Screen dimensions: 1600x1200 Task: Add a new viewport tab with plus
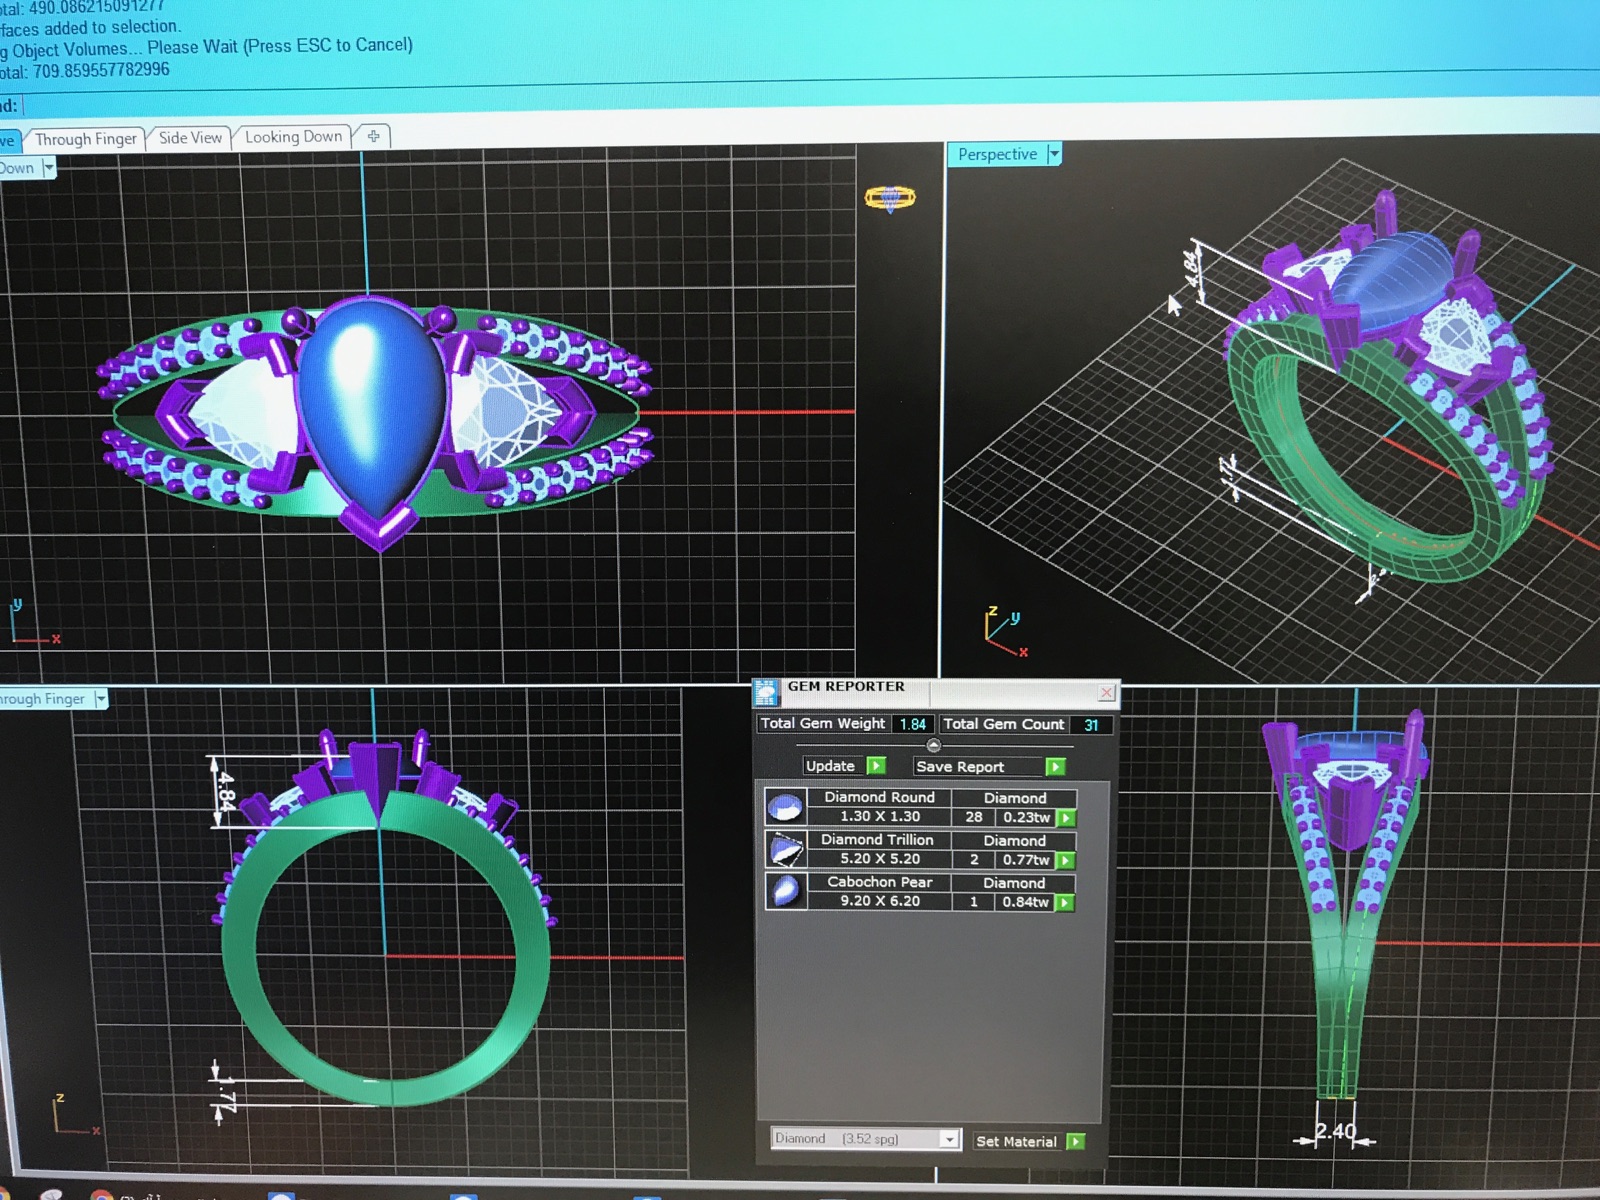point(374,136)
